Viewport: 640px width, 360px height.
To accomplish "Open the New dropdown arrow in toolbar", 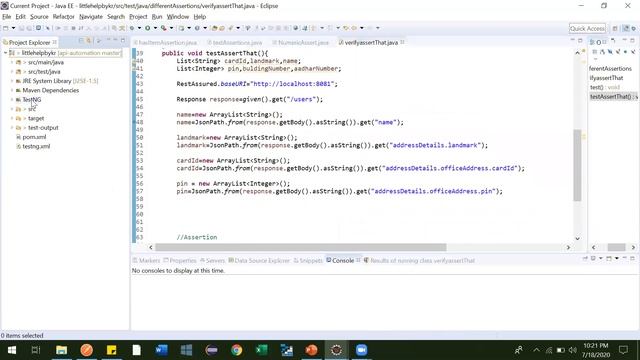I will 13,28.
